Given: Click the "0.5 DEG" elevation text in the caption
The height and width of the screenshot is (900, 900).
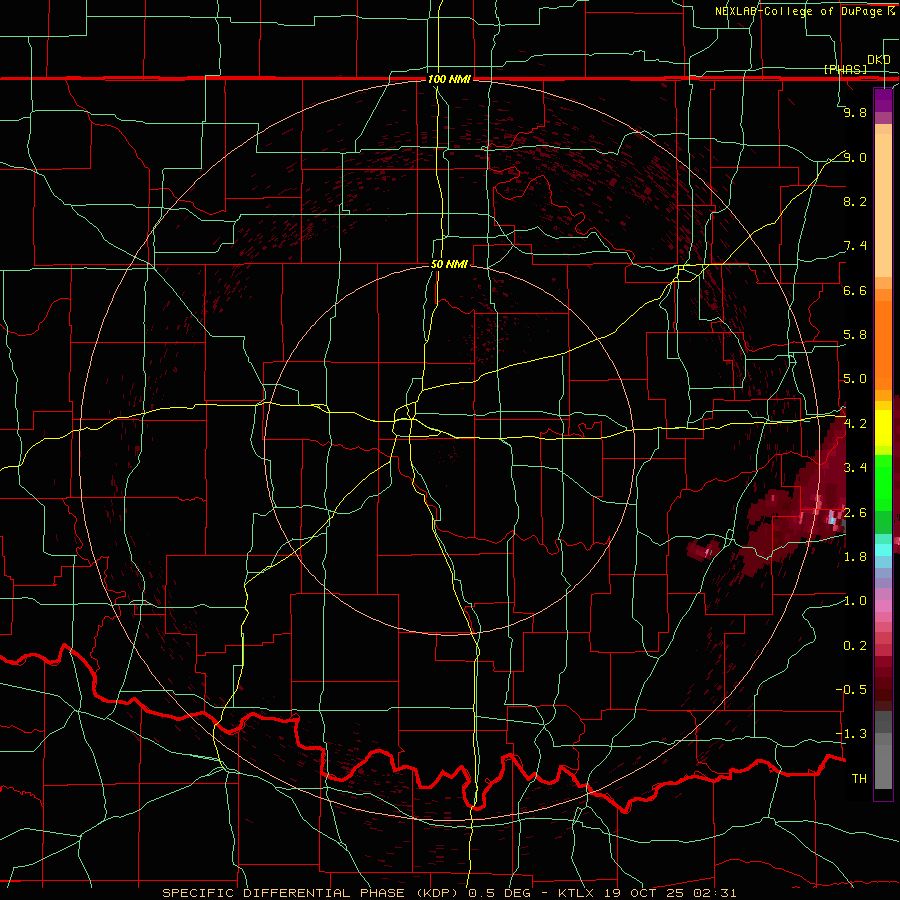Looking at the screenshot, I should click(x=499, y=893).
